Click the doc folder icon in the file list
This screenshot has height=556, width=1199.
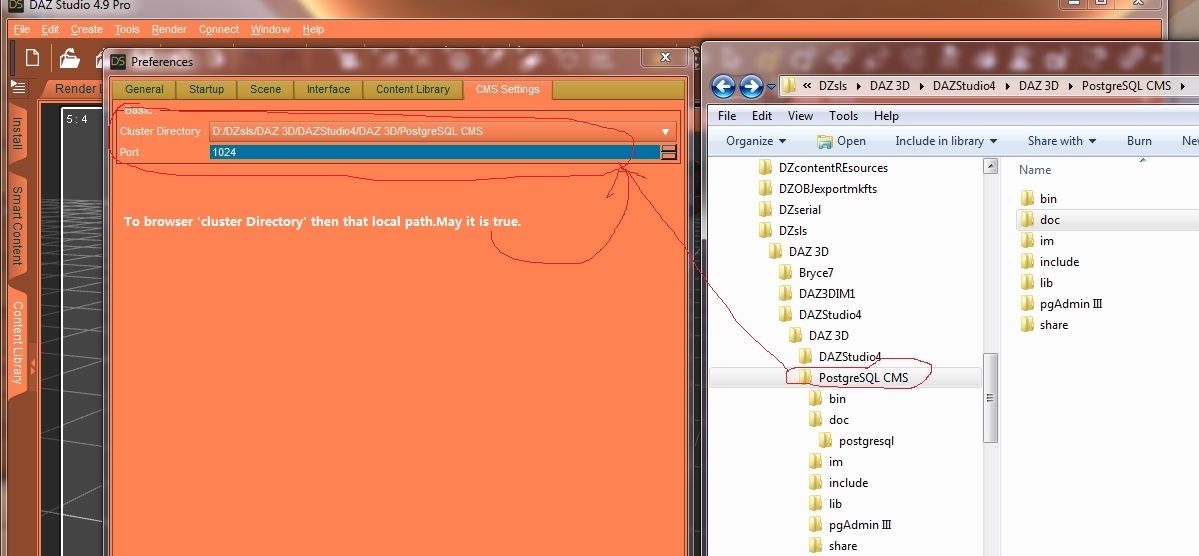click(1027, 219)
